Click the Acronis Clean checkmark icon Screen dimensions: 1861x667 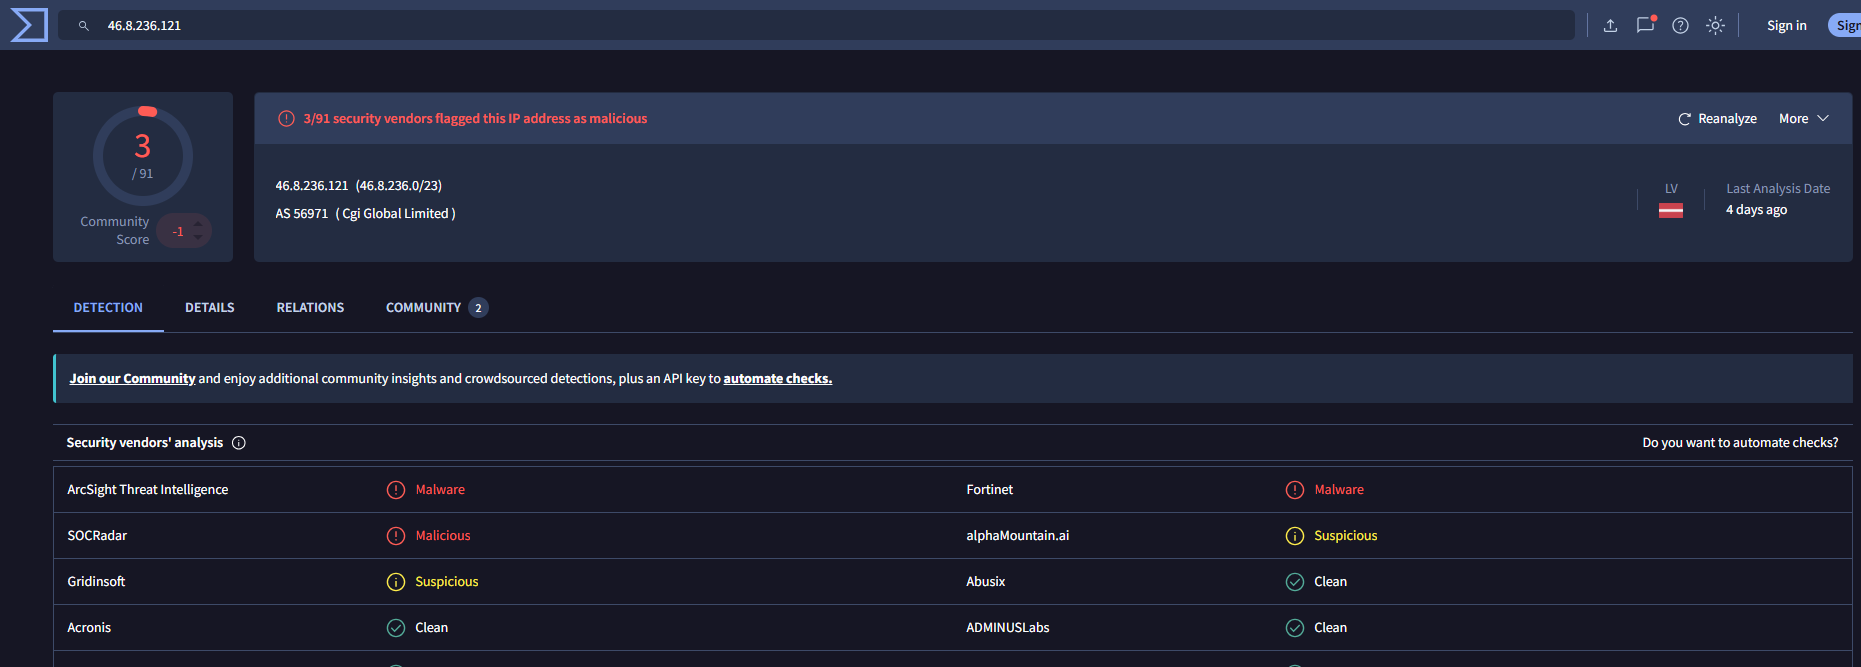tap(396, 628)
